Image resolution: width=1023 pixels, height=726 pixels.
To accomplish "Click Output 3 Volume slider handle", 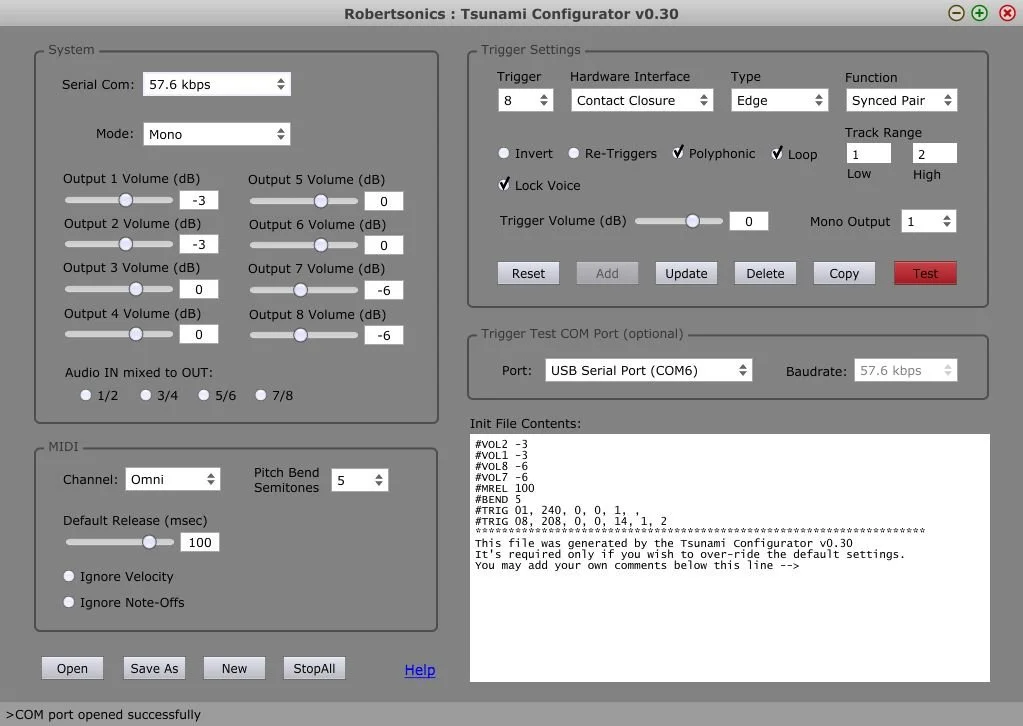I will [x=136, y=289].
